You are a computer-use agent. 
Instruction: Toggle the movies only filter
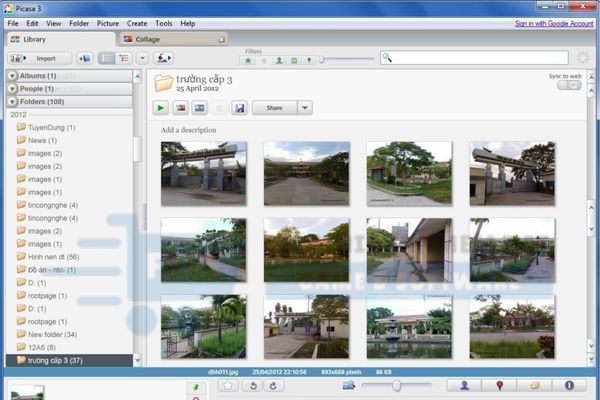294,60
